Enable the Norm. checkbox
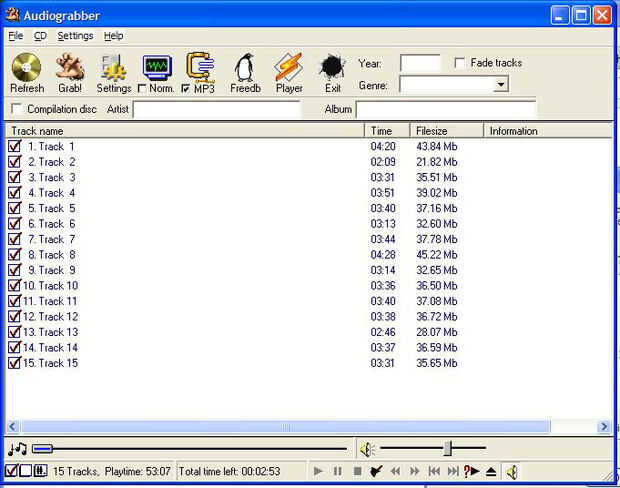The height and width of the screenshot is (488, 620). [x=142, y=89]
